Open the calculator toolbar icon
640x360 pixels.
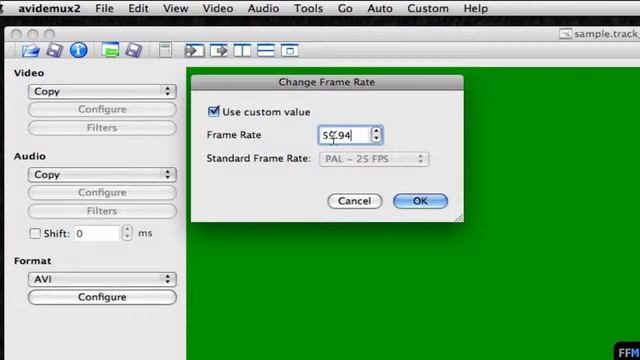click(165, 50)
